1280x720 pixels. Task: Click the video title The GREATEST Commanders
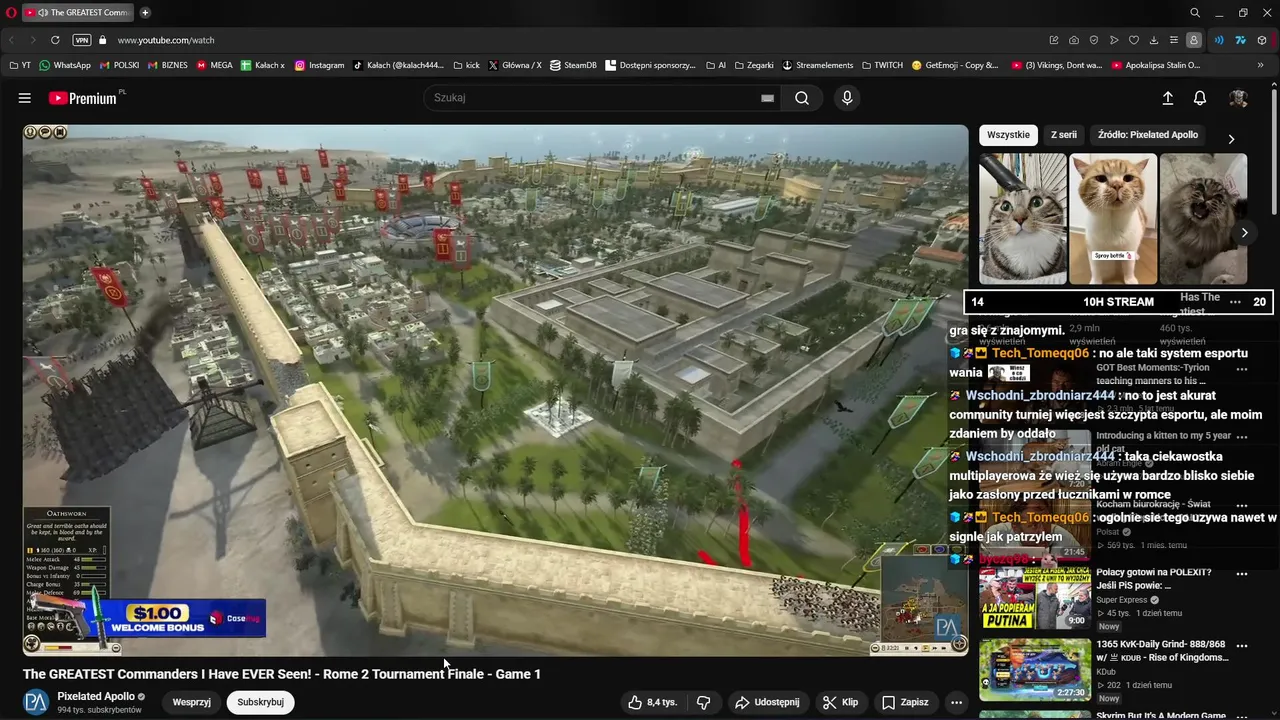[282, 674]
